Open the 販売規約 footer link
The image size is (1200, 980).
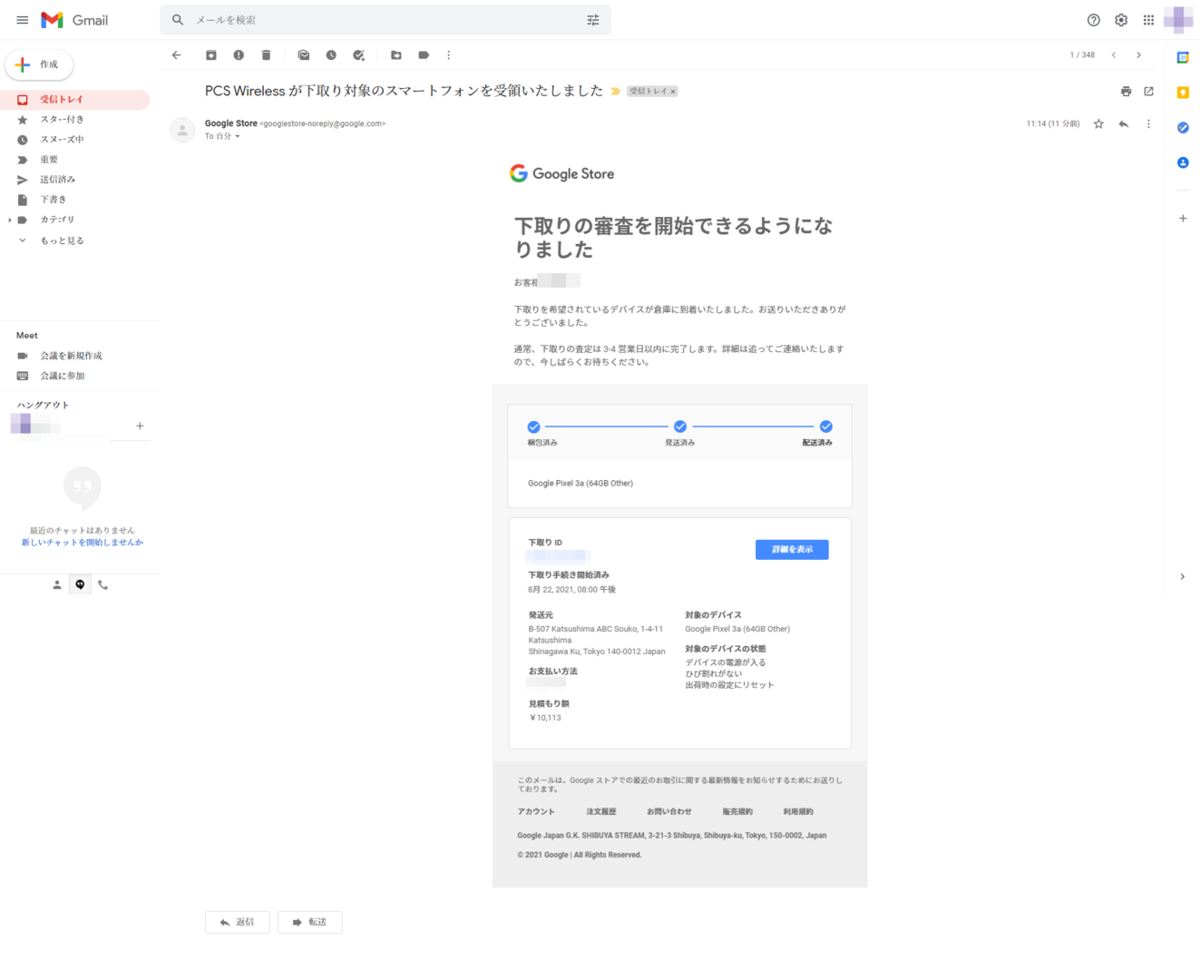point(737,812)
